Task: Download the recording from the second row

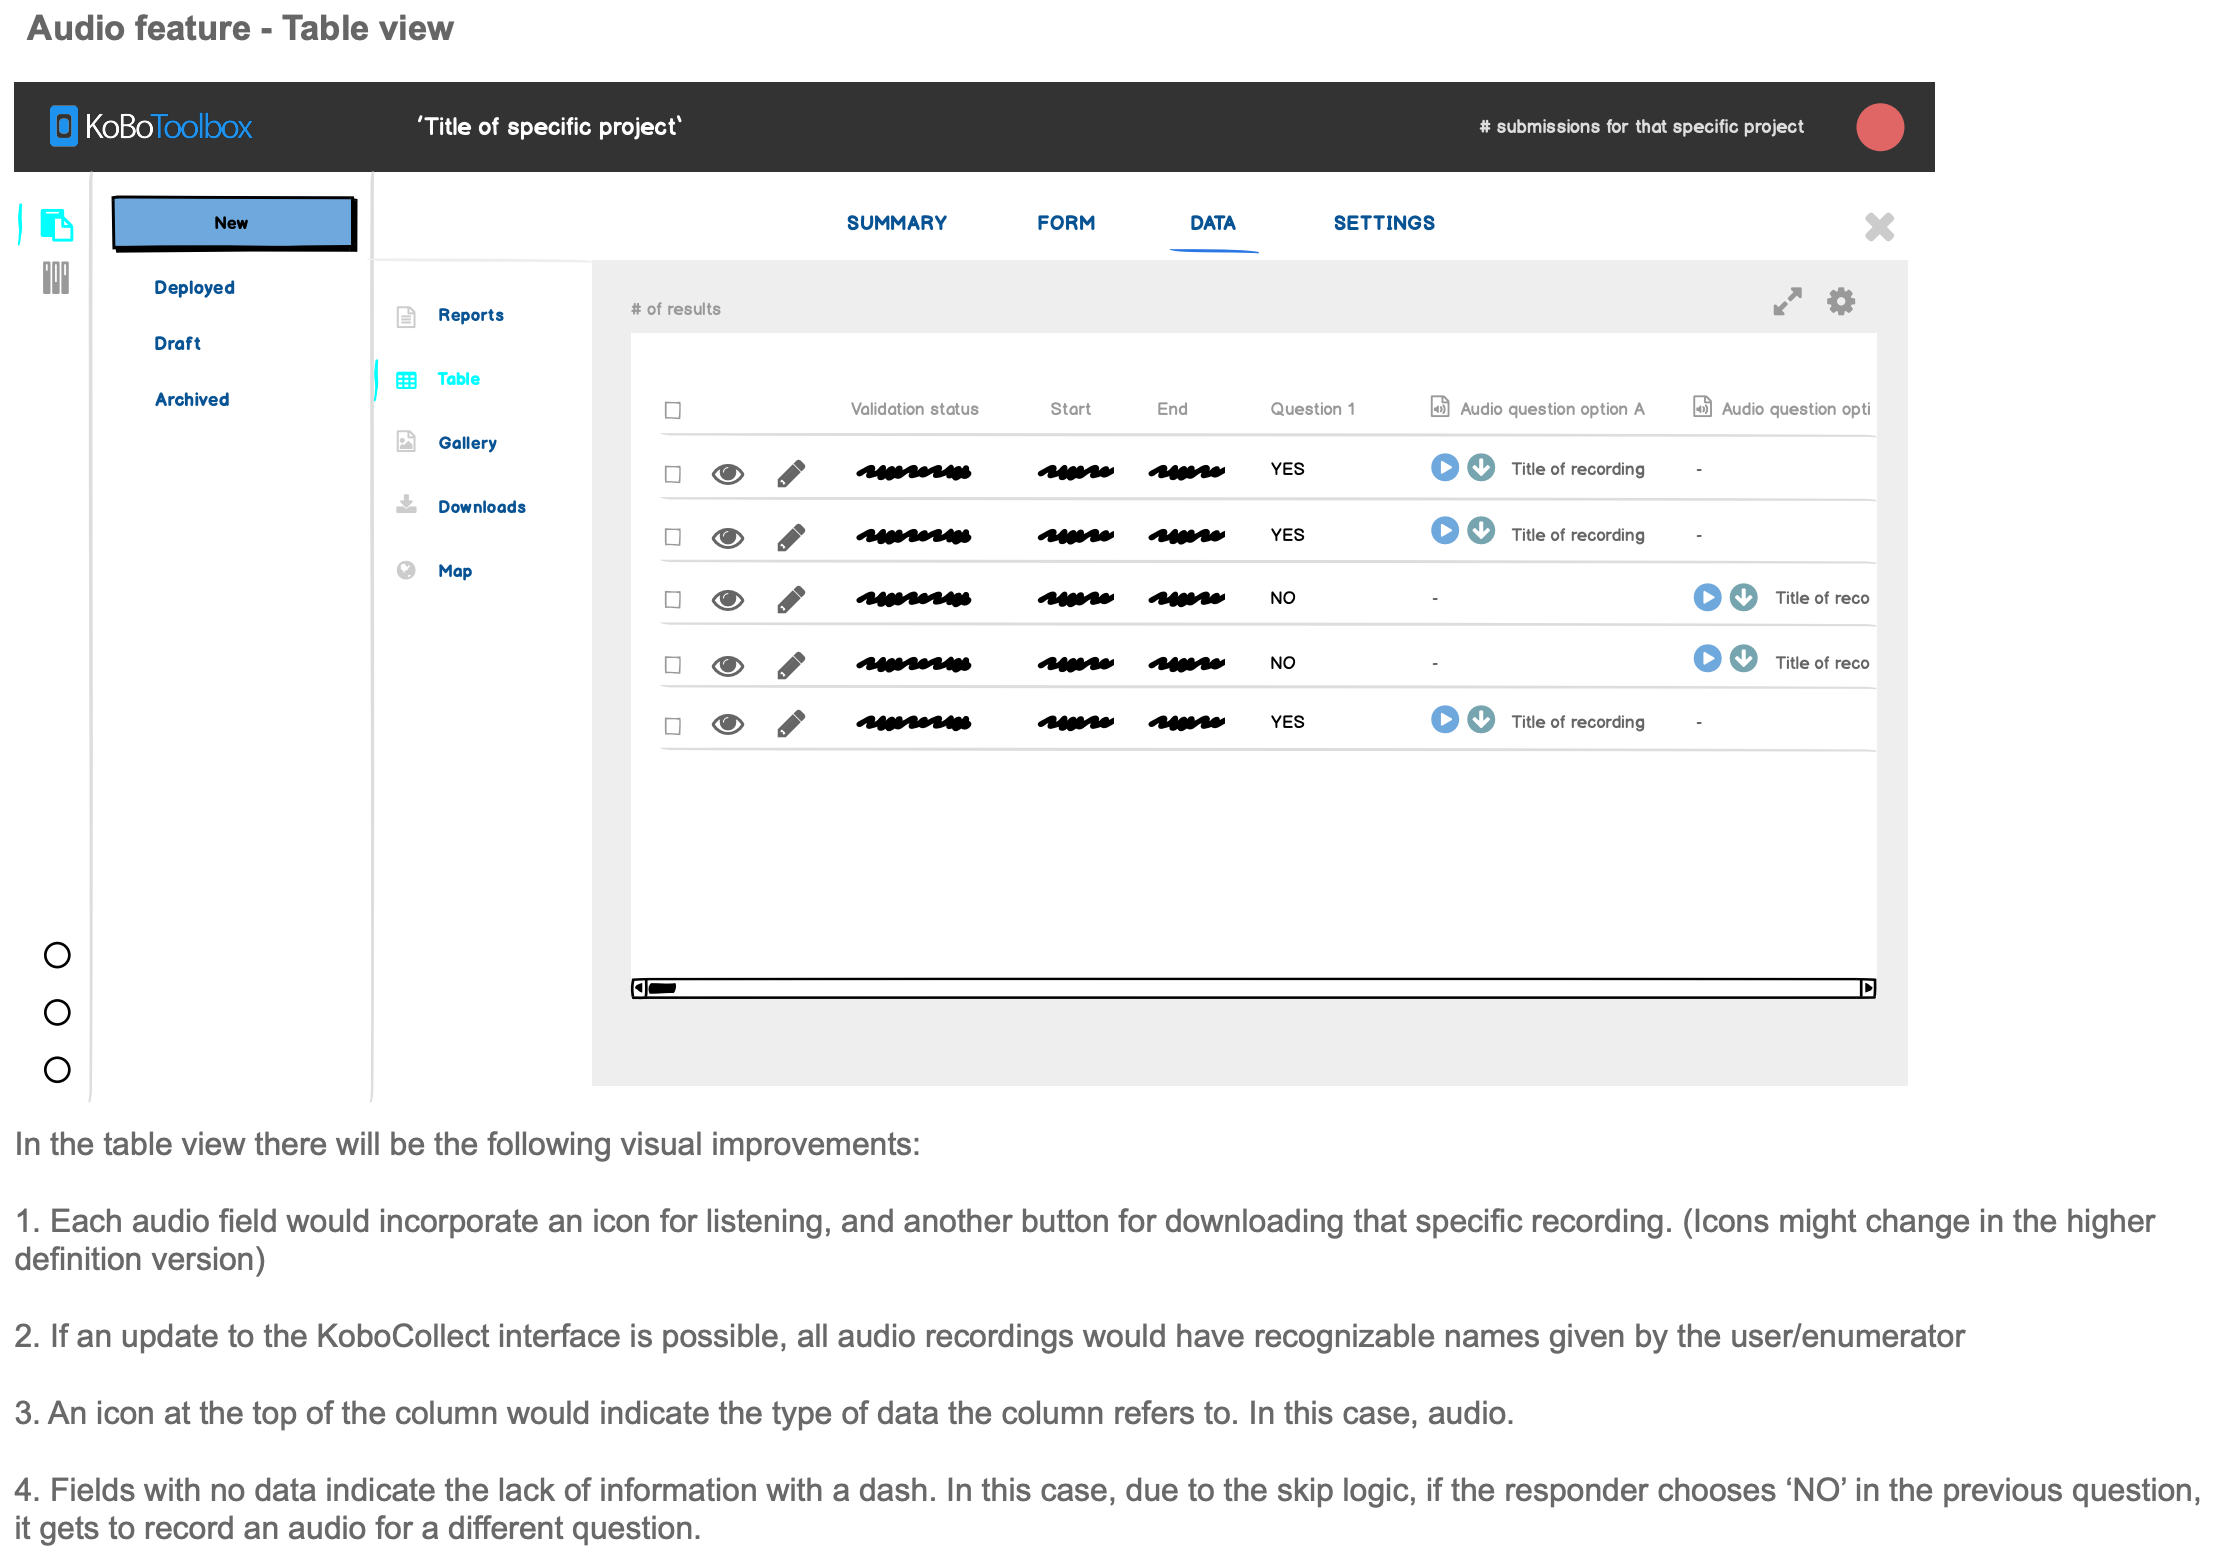Action: pos(1480,531)
